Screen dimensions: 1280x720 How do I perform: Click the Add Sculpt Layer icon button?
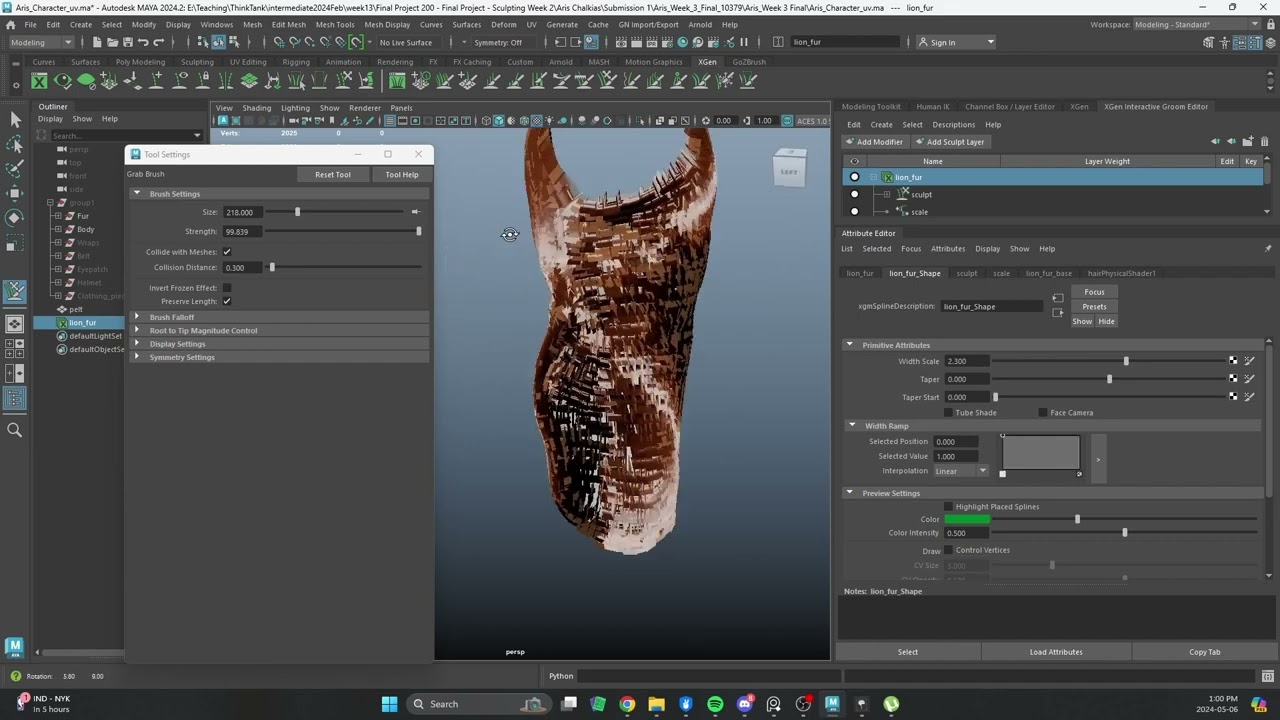[950, 142]
